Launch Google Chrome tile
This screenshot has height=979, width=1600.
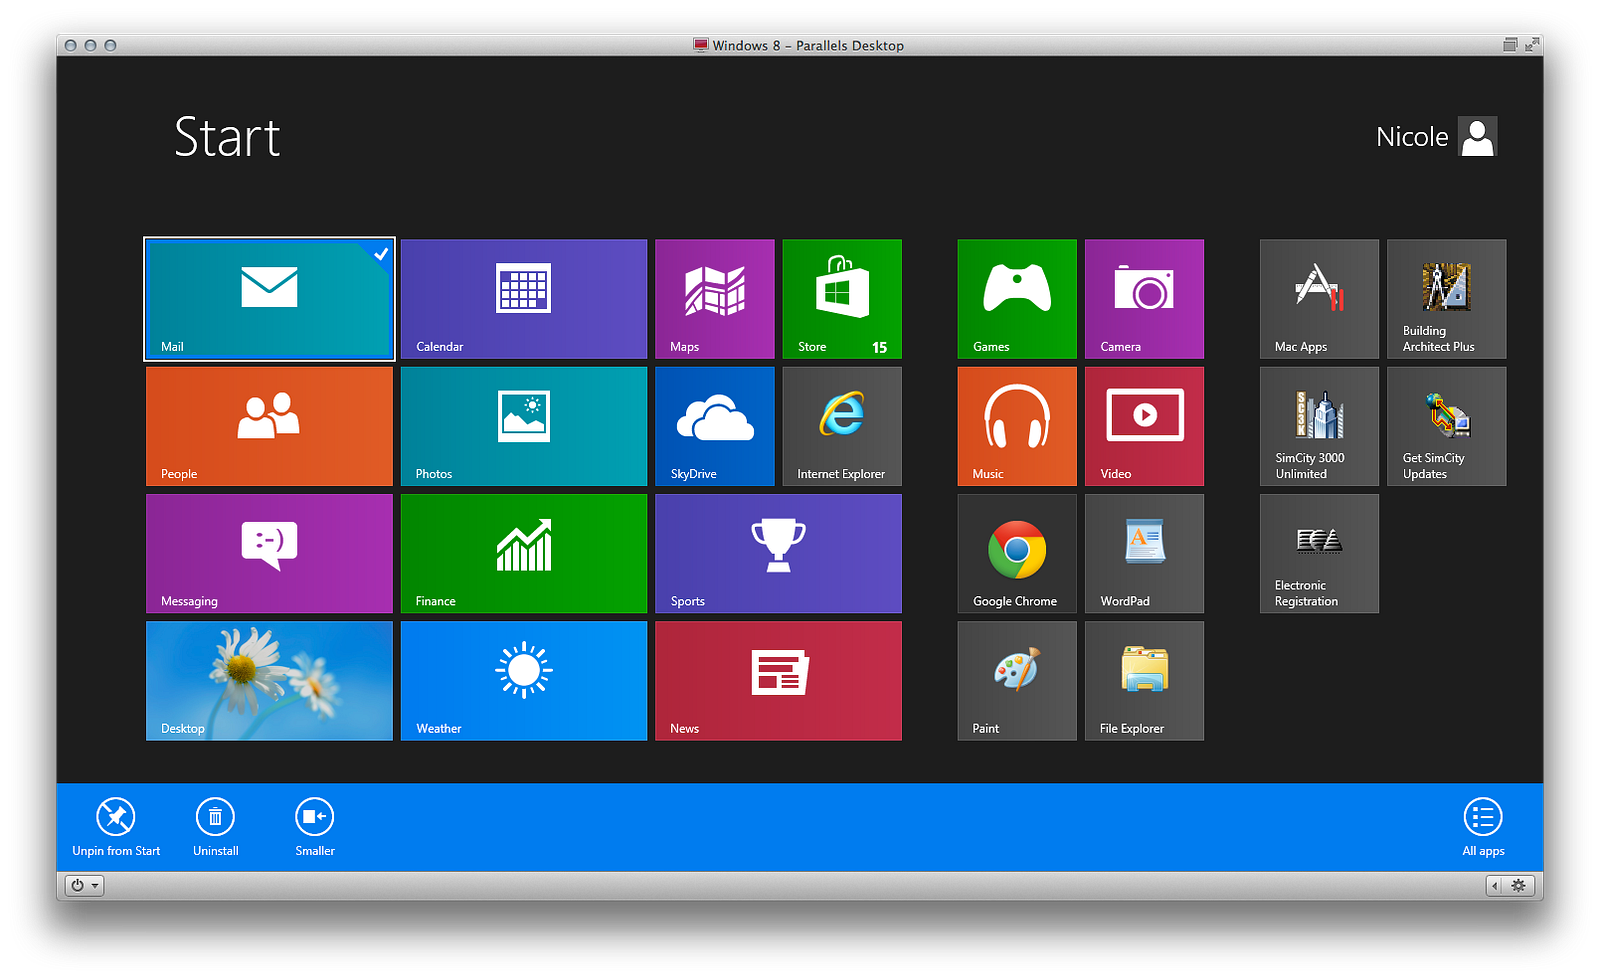pos(1017,553)
